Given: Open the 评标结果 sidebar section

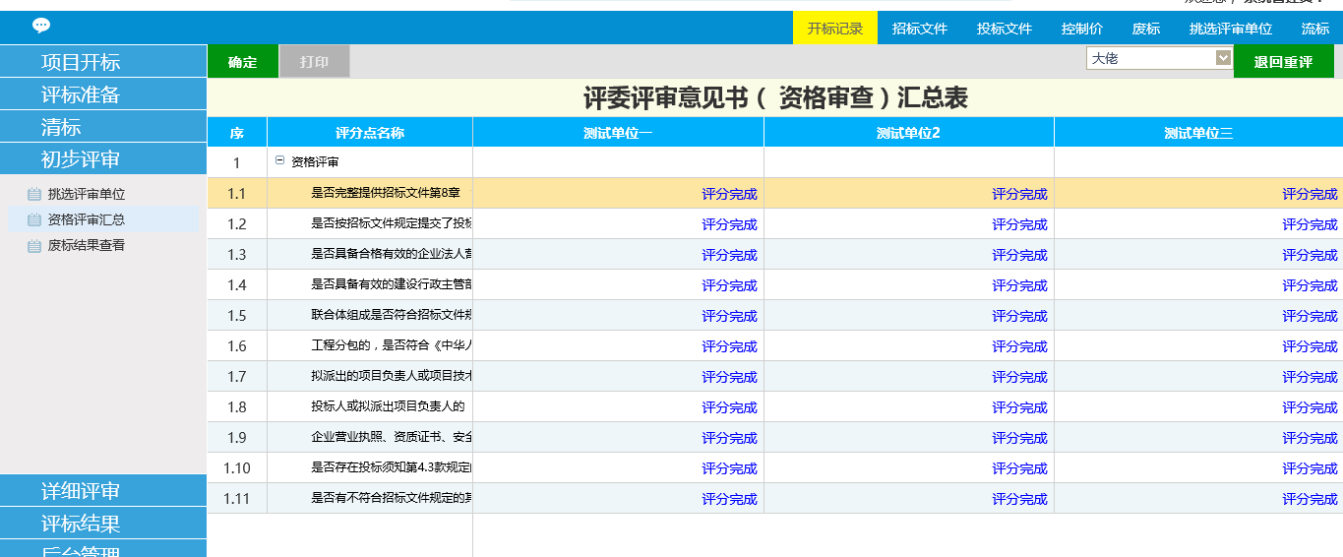Looking at the screenshot, I should [103, 523].
